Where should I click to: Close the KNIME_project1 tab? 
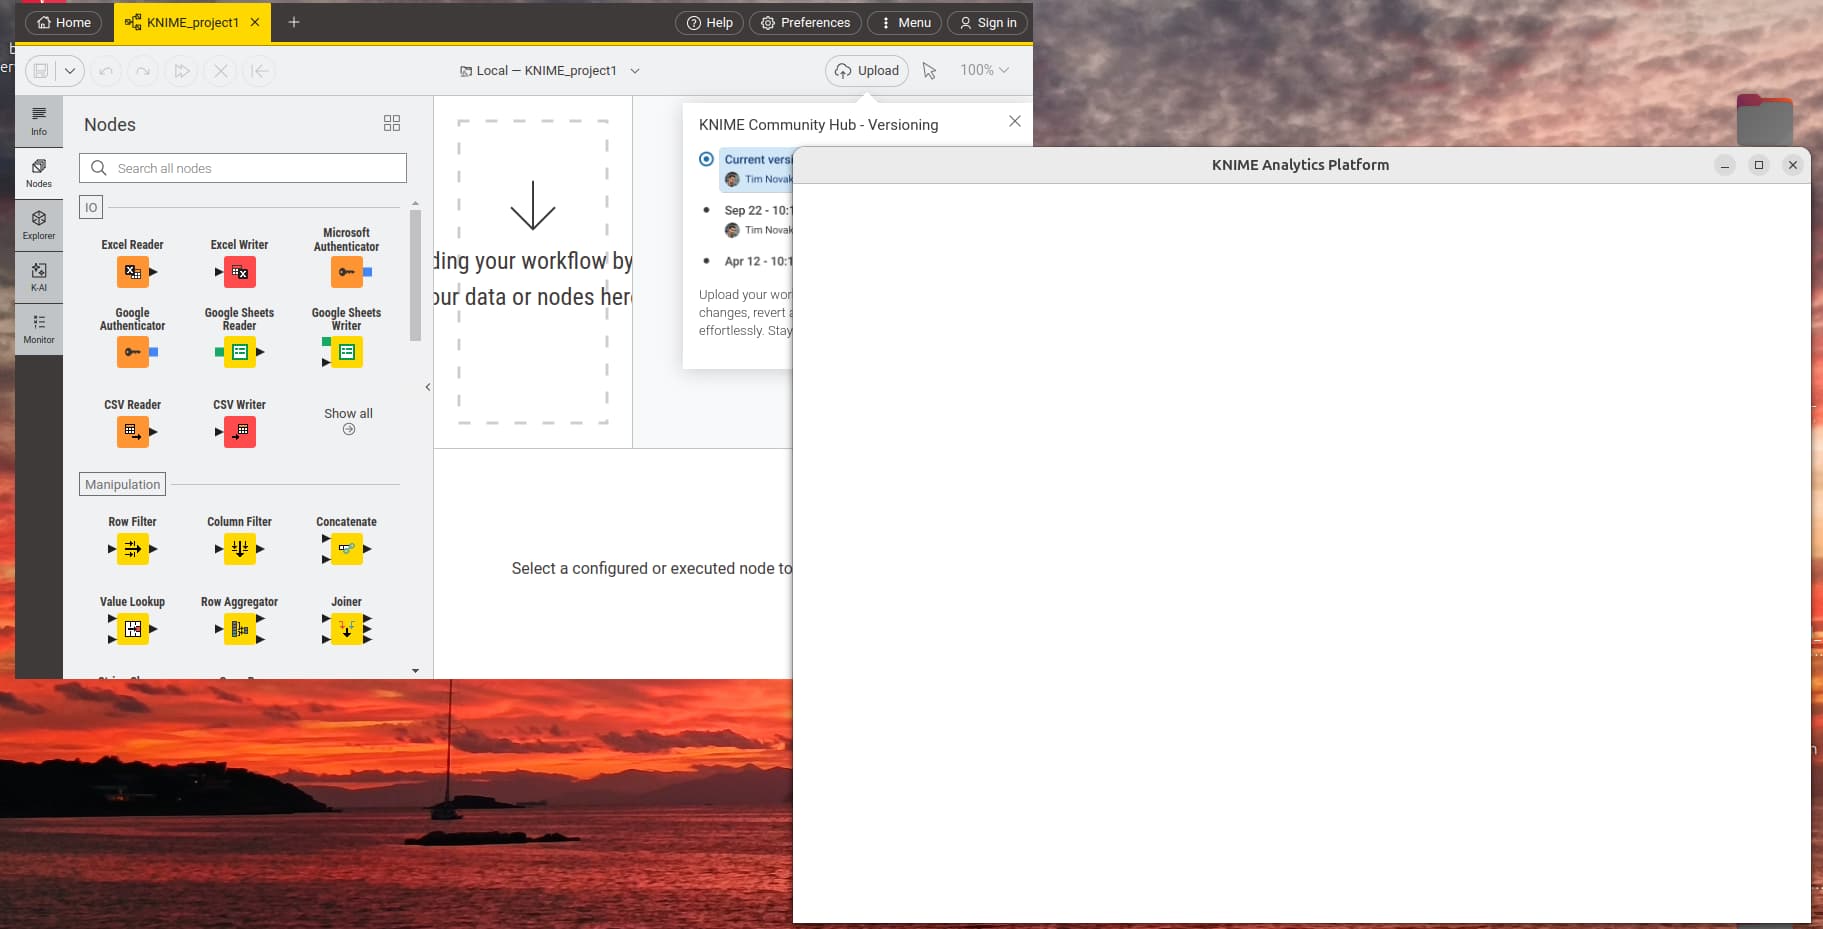pos(255,22)
